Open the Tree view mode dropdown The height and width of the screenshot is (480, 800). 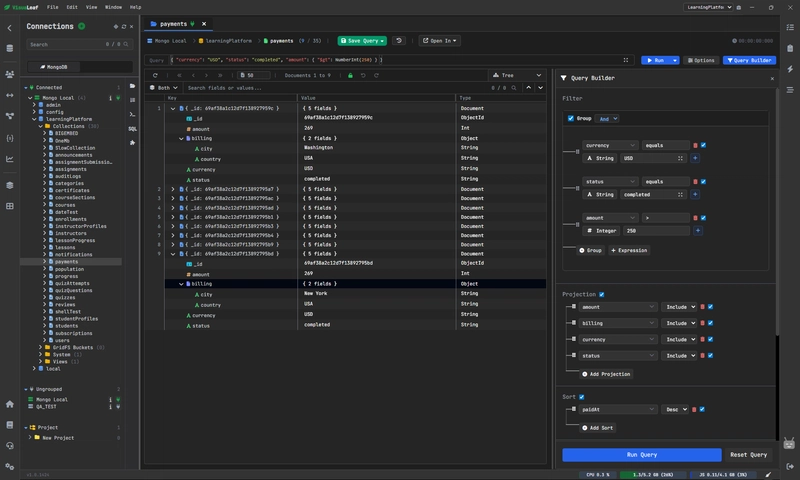(x=516, y=75)
